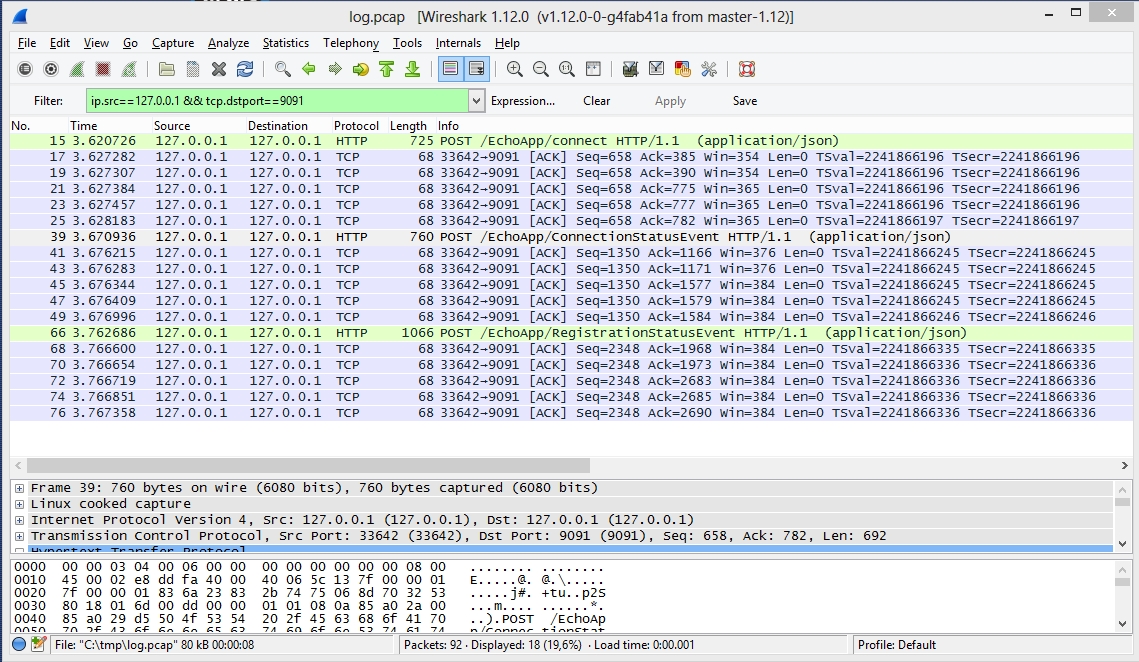Viewport: 1139px width, 662px height.
Task: Click the Expression... button
Action: coord(522,101)
